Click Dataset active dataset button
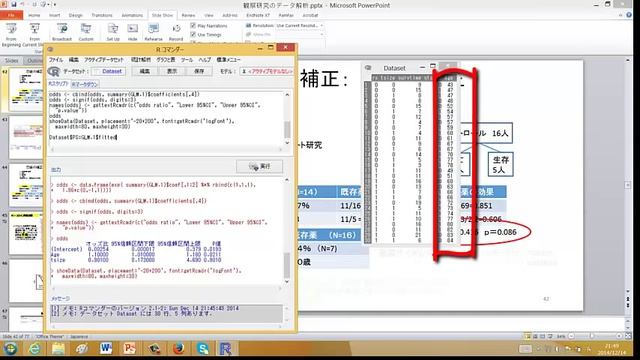 pos(109,71)
